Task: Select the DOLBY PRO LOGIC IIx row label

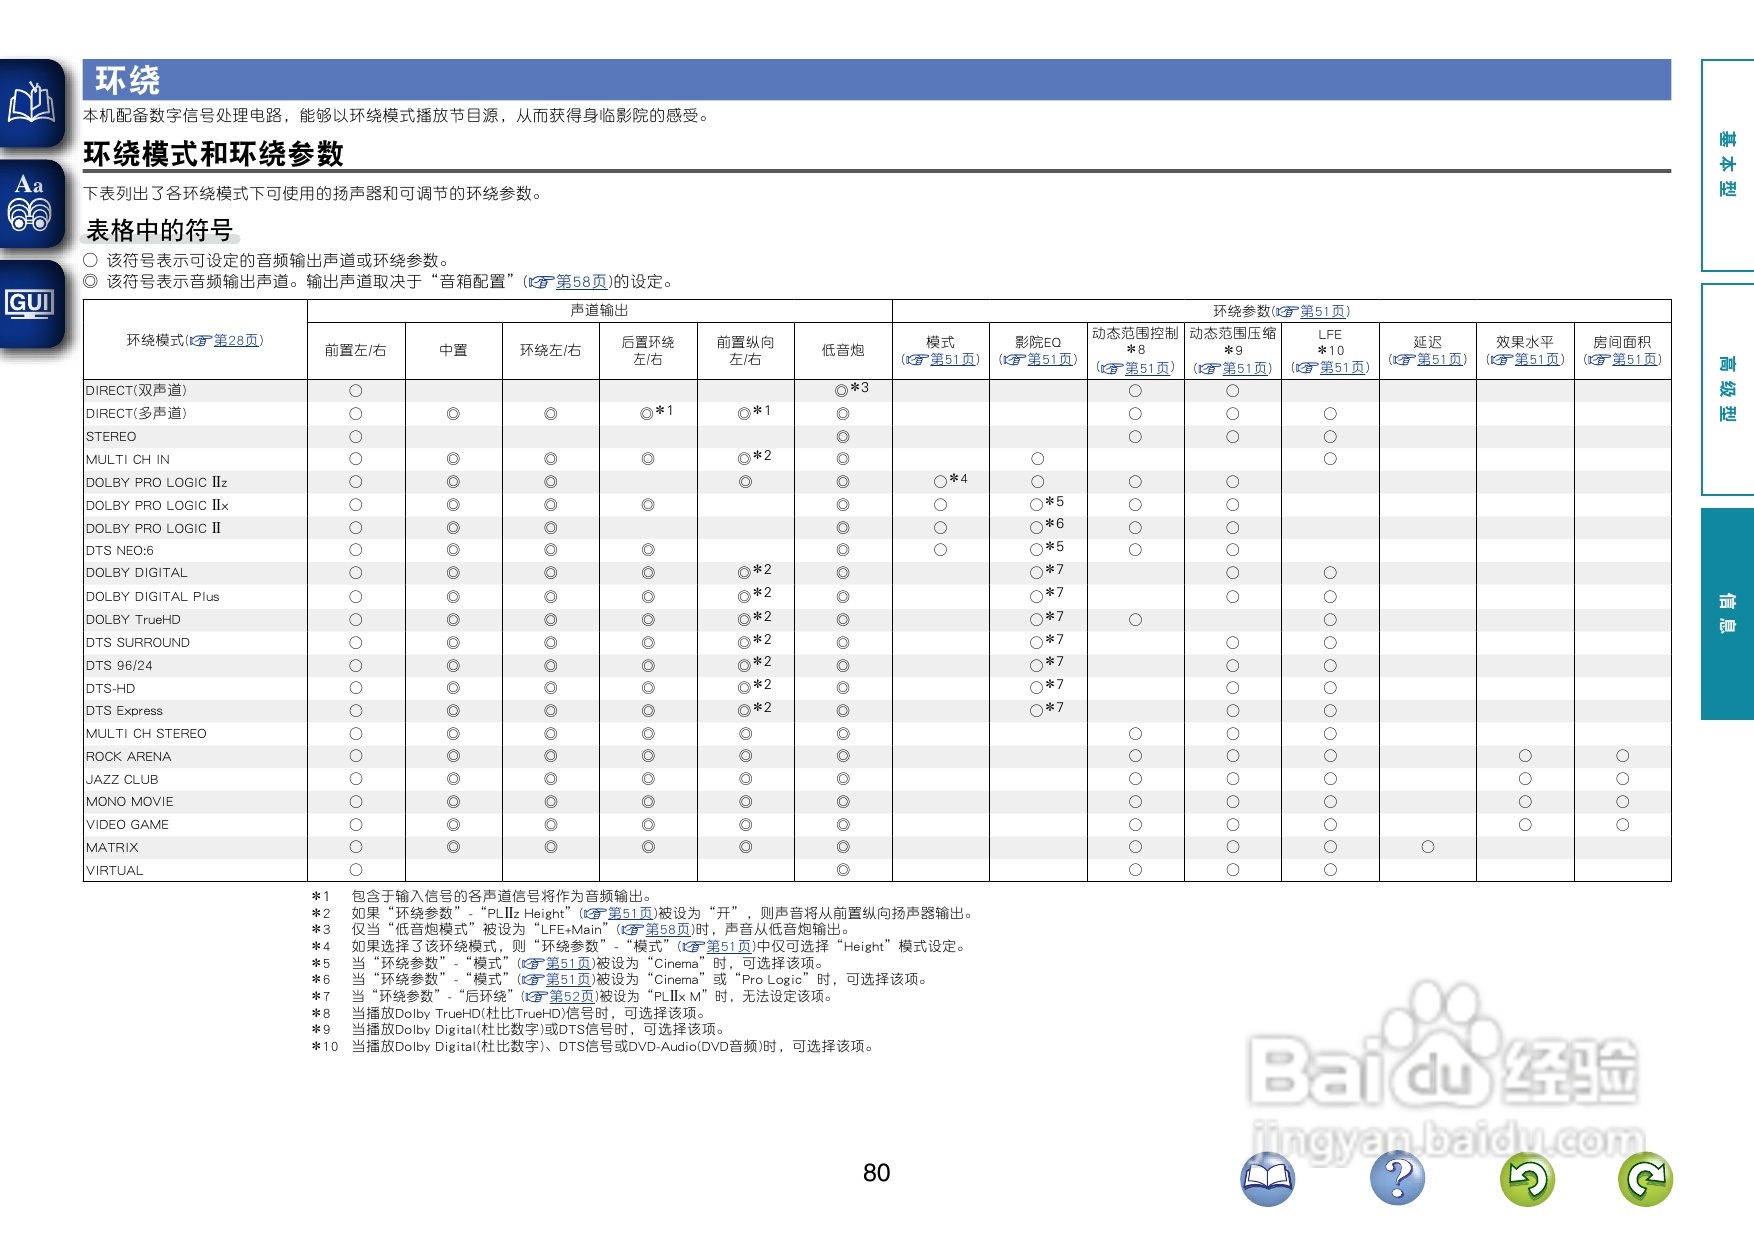Action: pos(157,506)
